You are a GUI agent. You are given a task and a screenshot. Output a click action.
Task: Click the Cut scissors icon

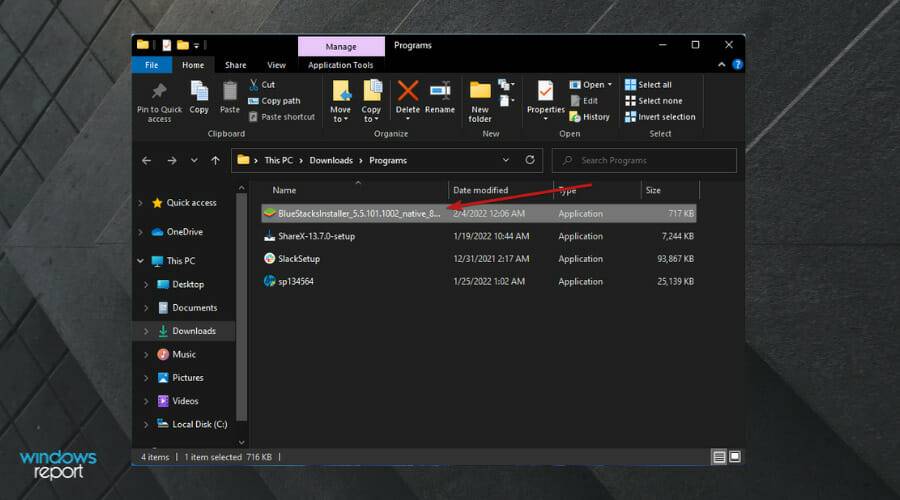click(254, 85)
